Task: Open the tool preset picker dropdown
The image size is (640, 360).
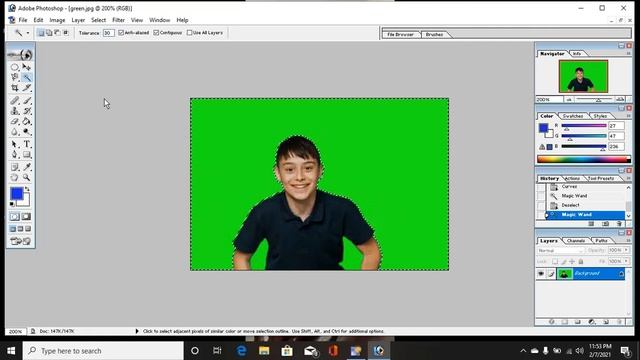Action: (28, 33)
